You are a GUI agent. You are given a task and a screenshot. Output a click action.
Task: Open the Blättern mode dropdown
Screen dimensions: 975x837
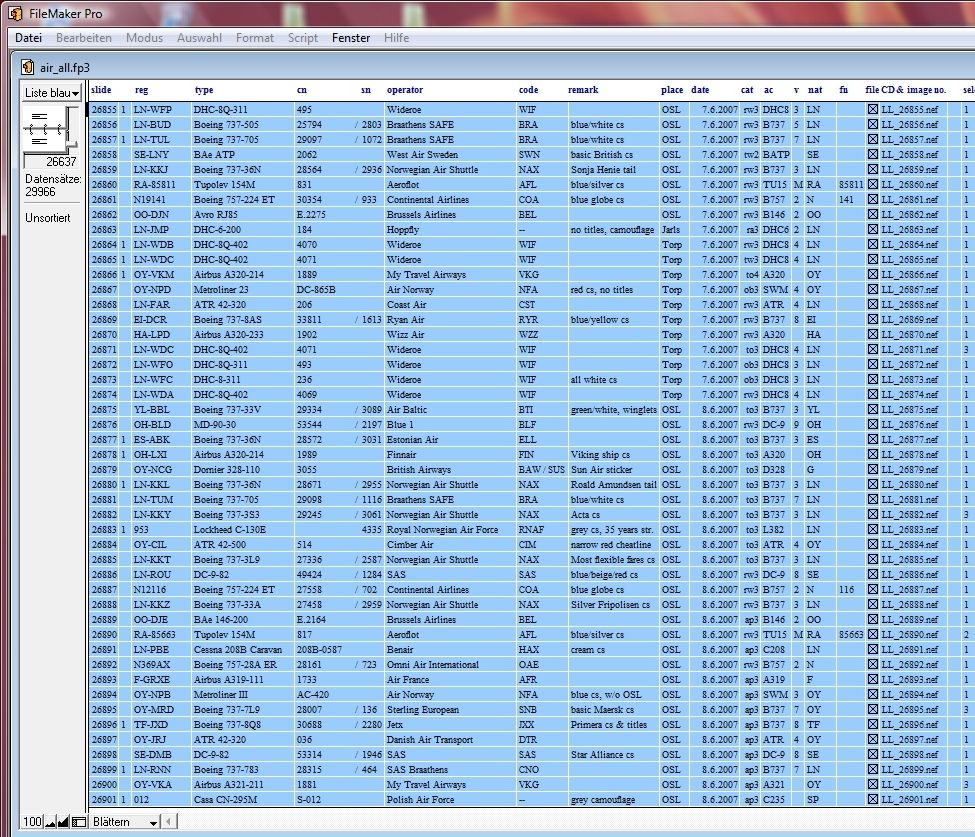(x=124, y=821)
